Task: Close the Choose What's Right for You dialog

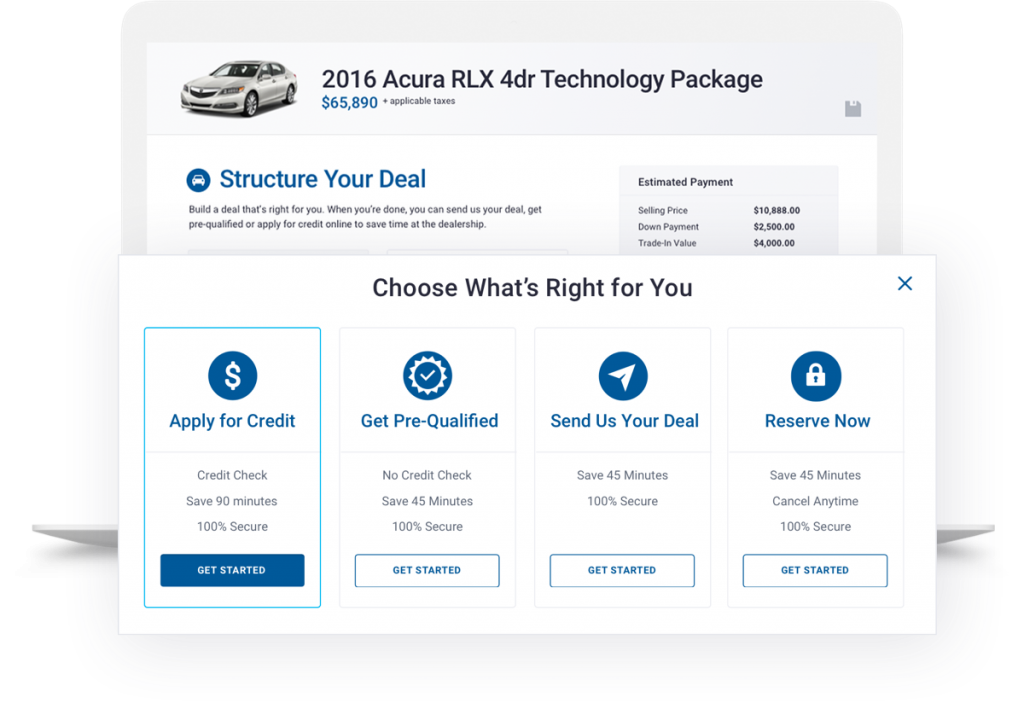Action: click(905, 283)
